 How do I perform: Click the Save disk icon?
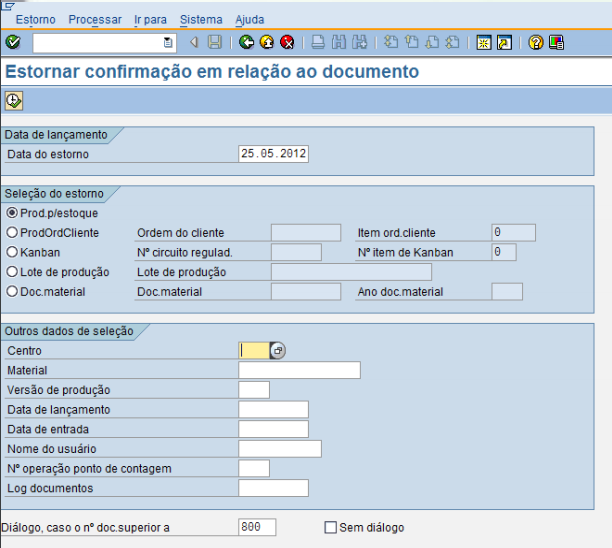214,42
